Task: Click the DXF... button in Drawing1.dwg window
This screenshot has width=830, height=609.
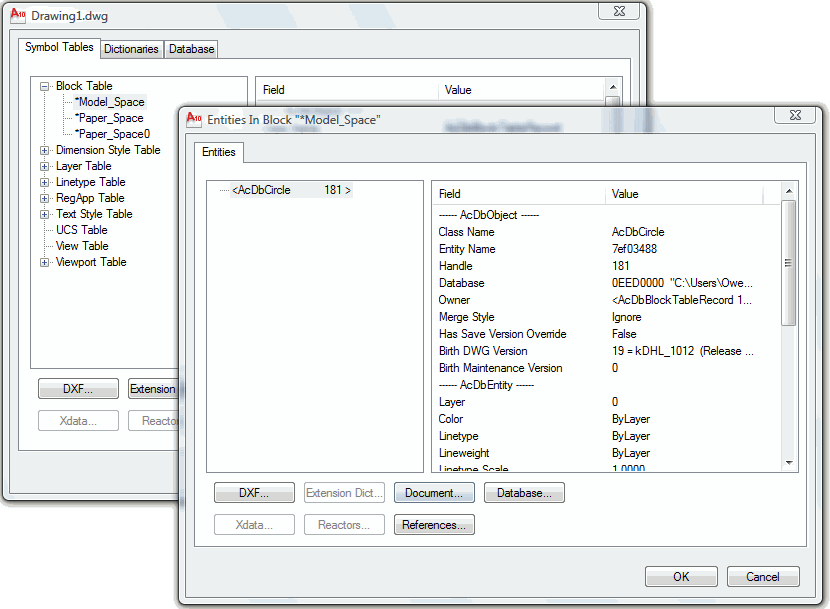Action: click(x=78, y=389)
